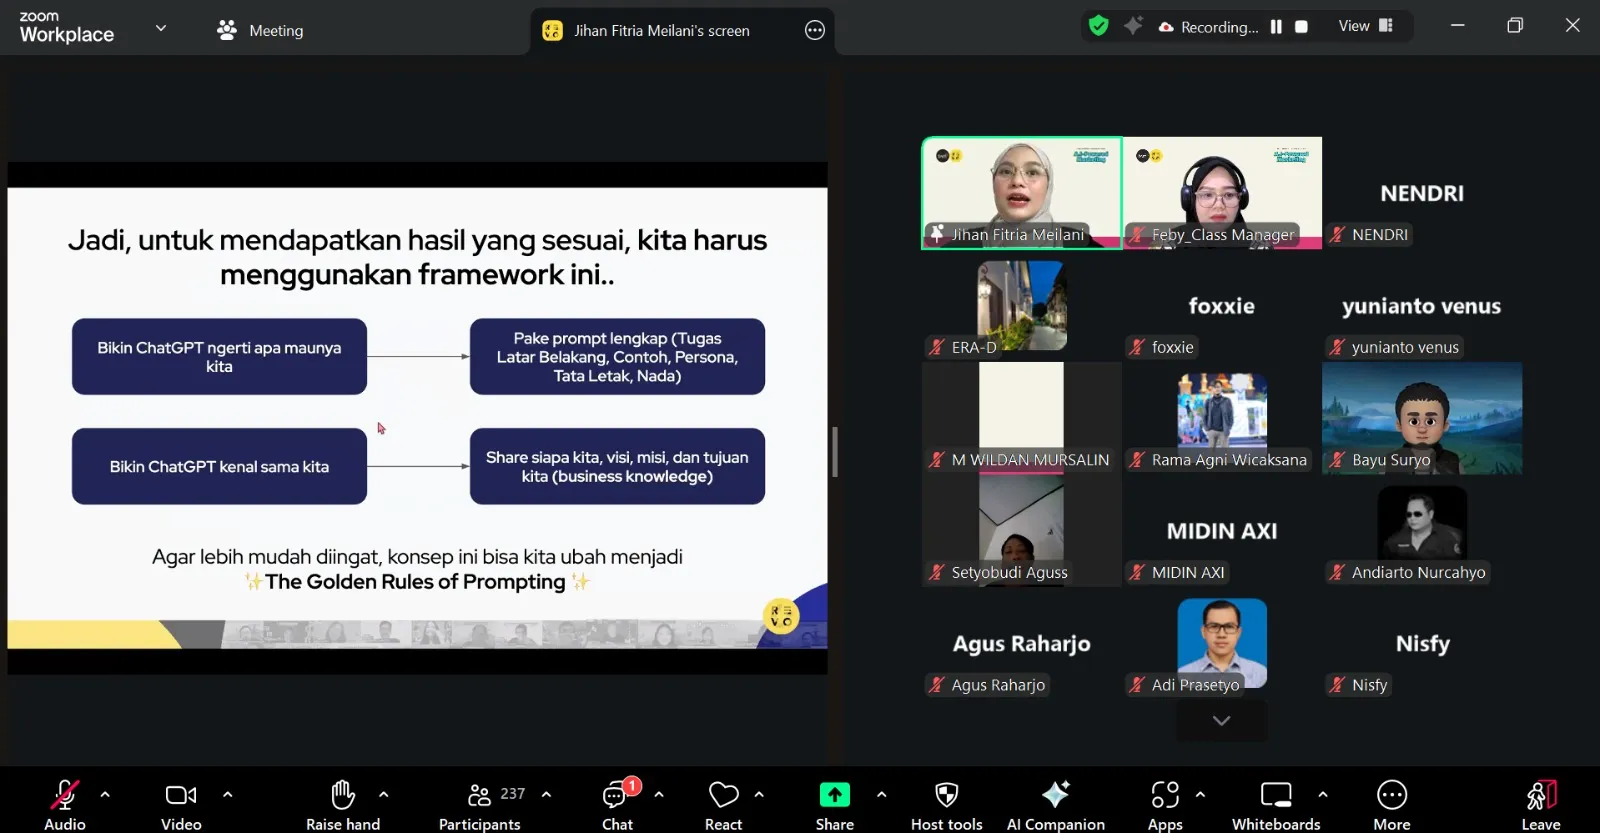Show next page of participants chevron
The image size is (1600, 833).
click(x=1221, y=720)
